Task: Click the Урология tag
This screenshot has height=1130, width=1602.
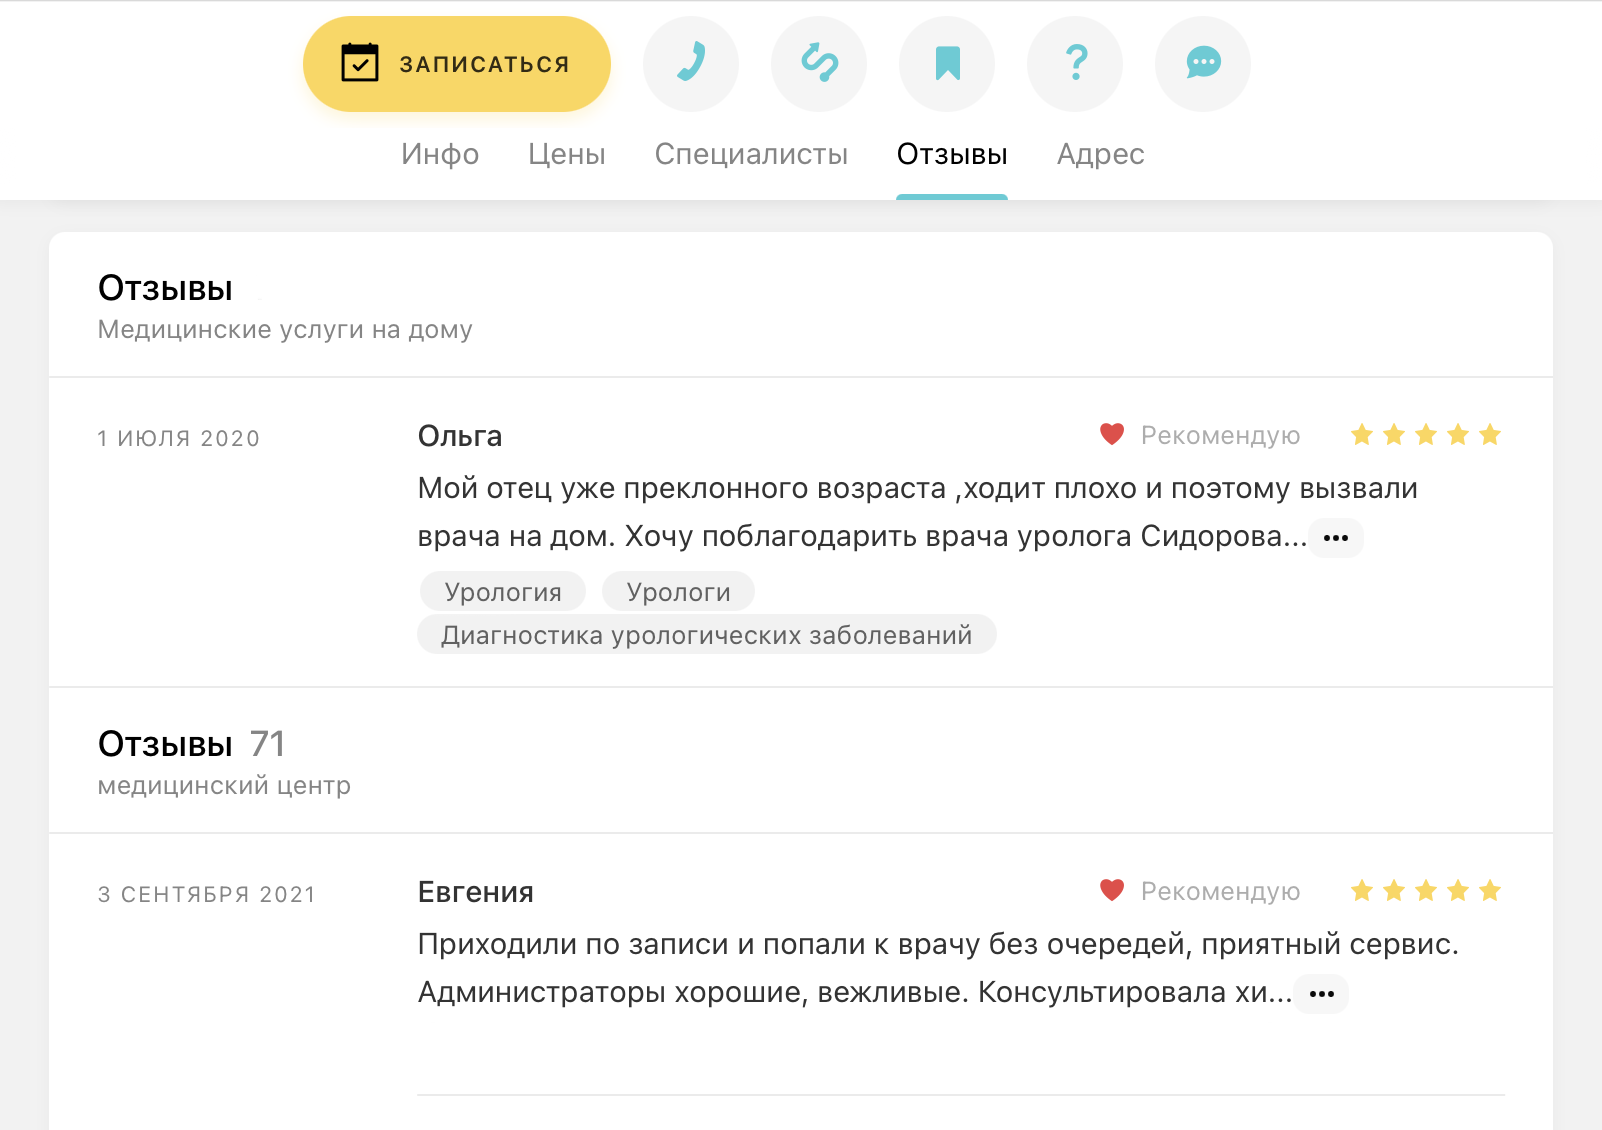Action: [x=503, y=592]
